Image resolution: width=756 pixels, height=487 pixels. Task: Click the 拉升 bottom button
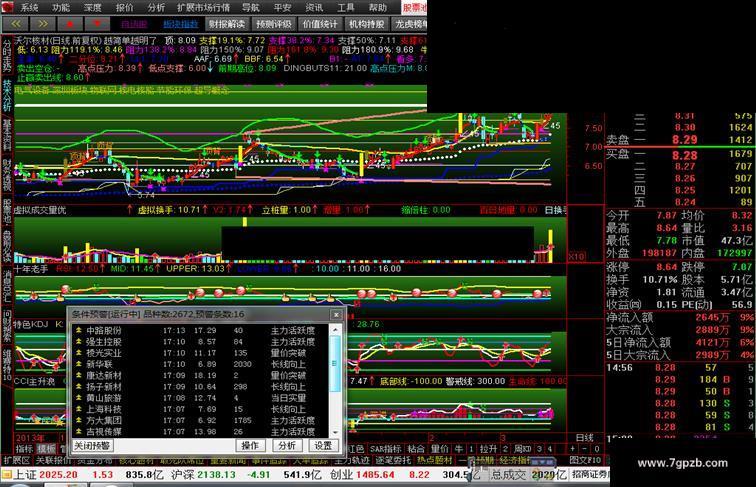click(x=488, y=449)
